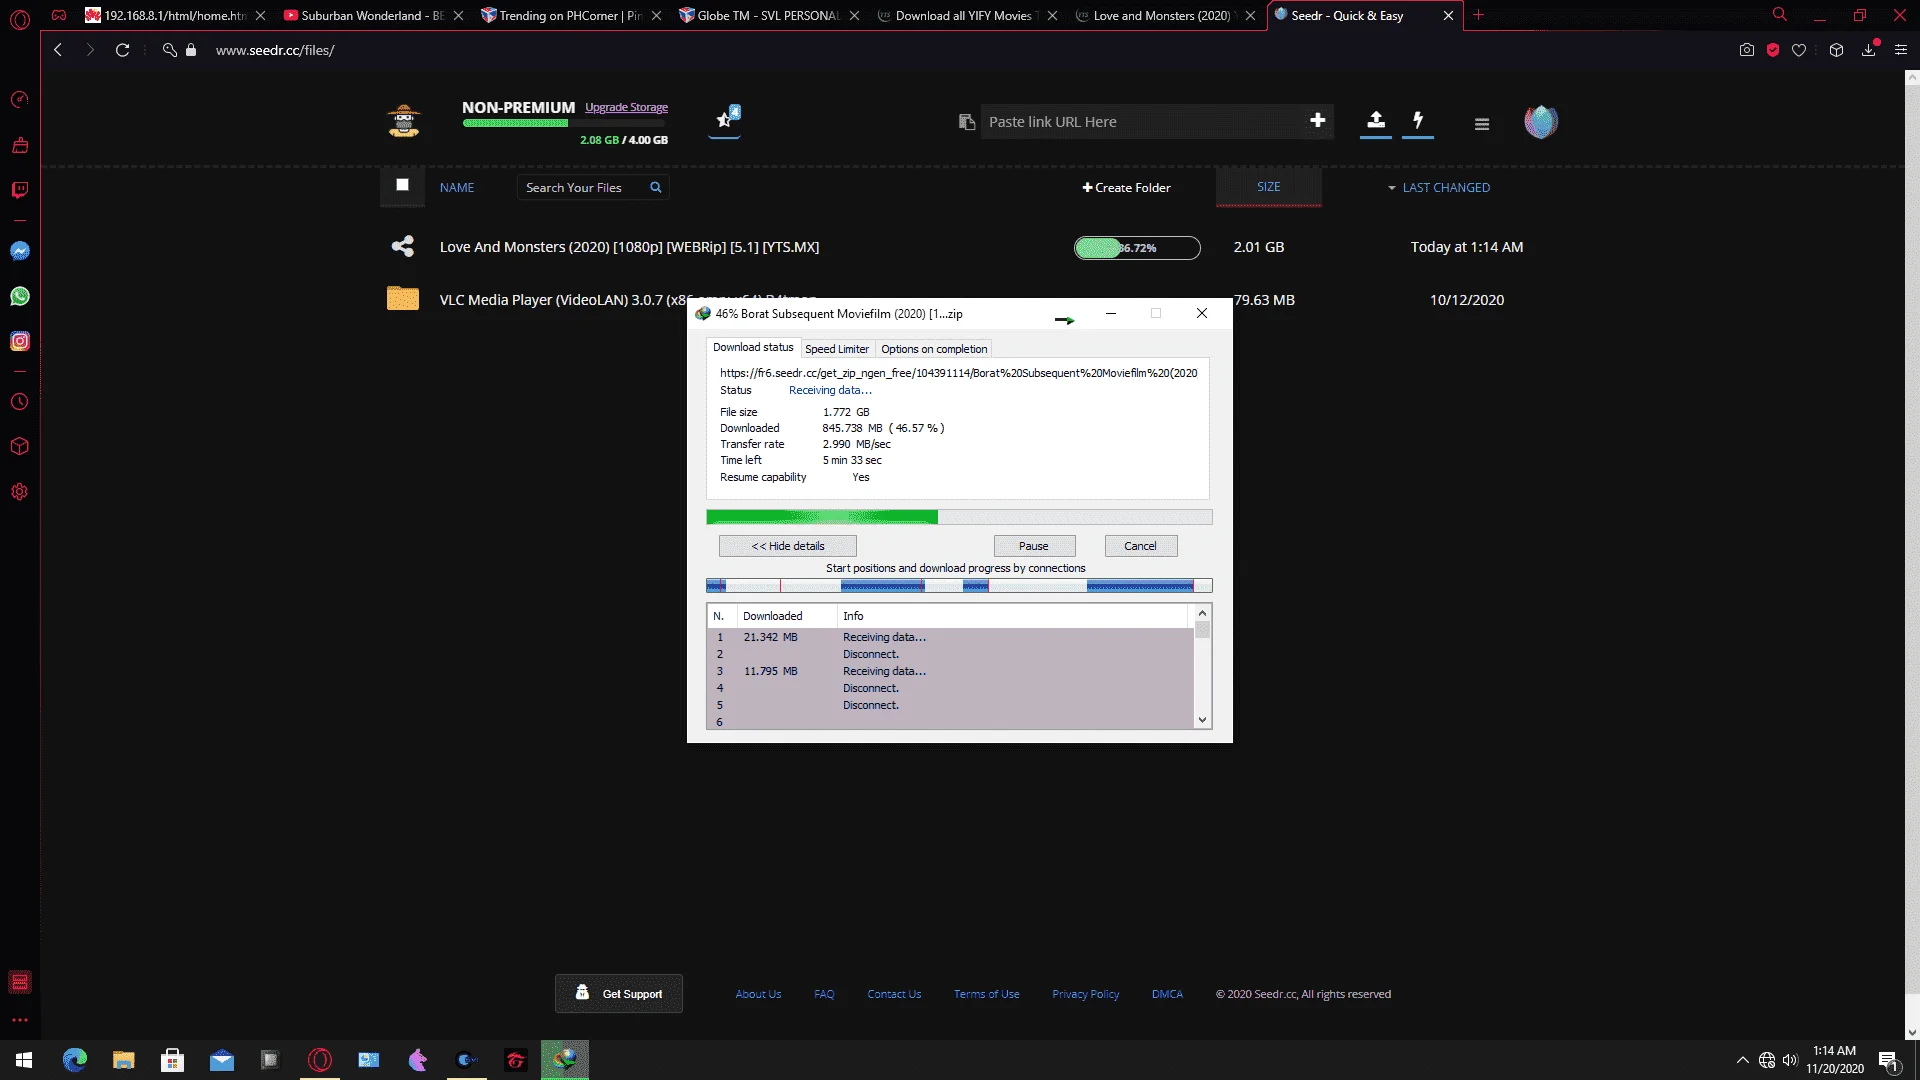Click the sidebar three-dots setup icon
Screen dimensions: 1920x1080
coord(20,1020)
